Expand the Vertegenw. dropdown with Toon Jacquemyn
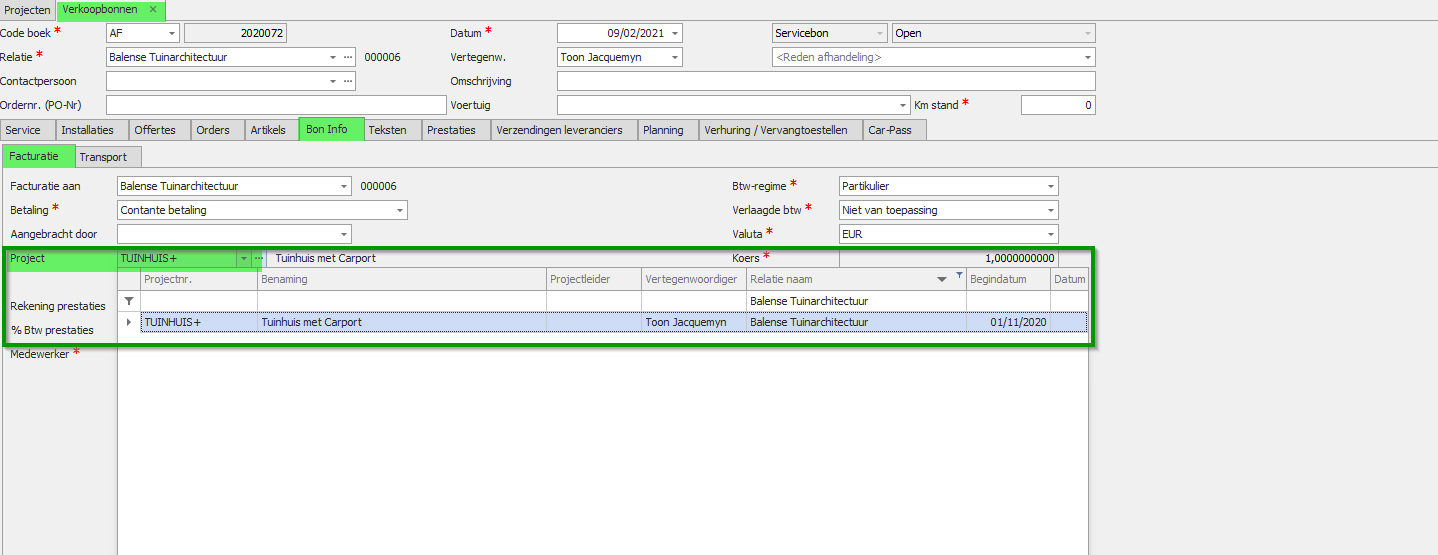 (x=675, y=57)
